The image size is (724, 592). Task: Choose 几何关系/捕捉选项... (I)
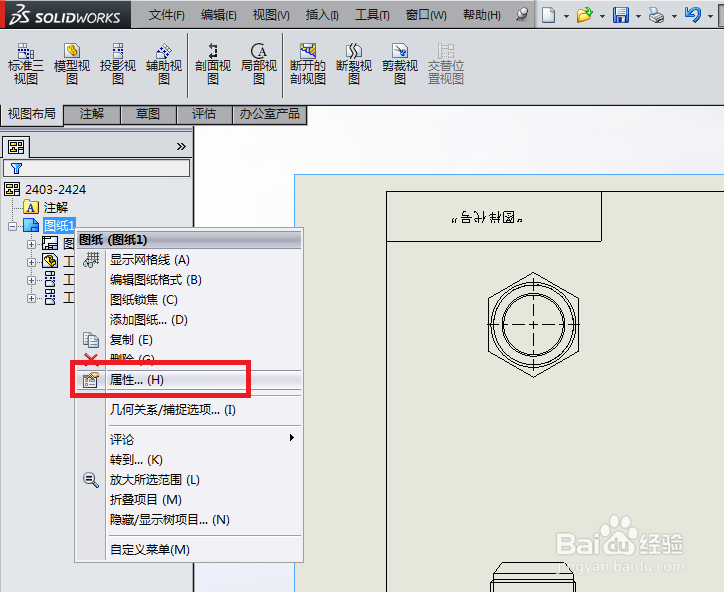coord(189,410)
